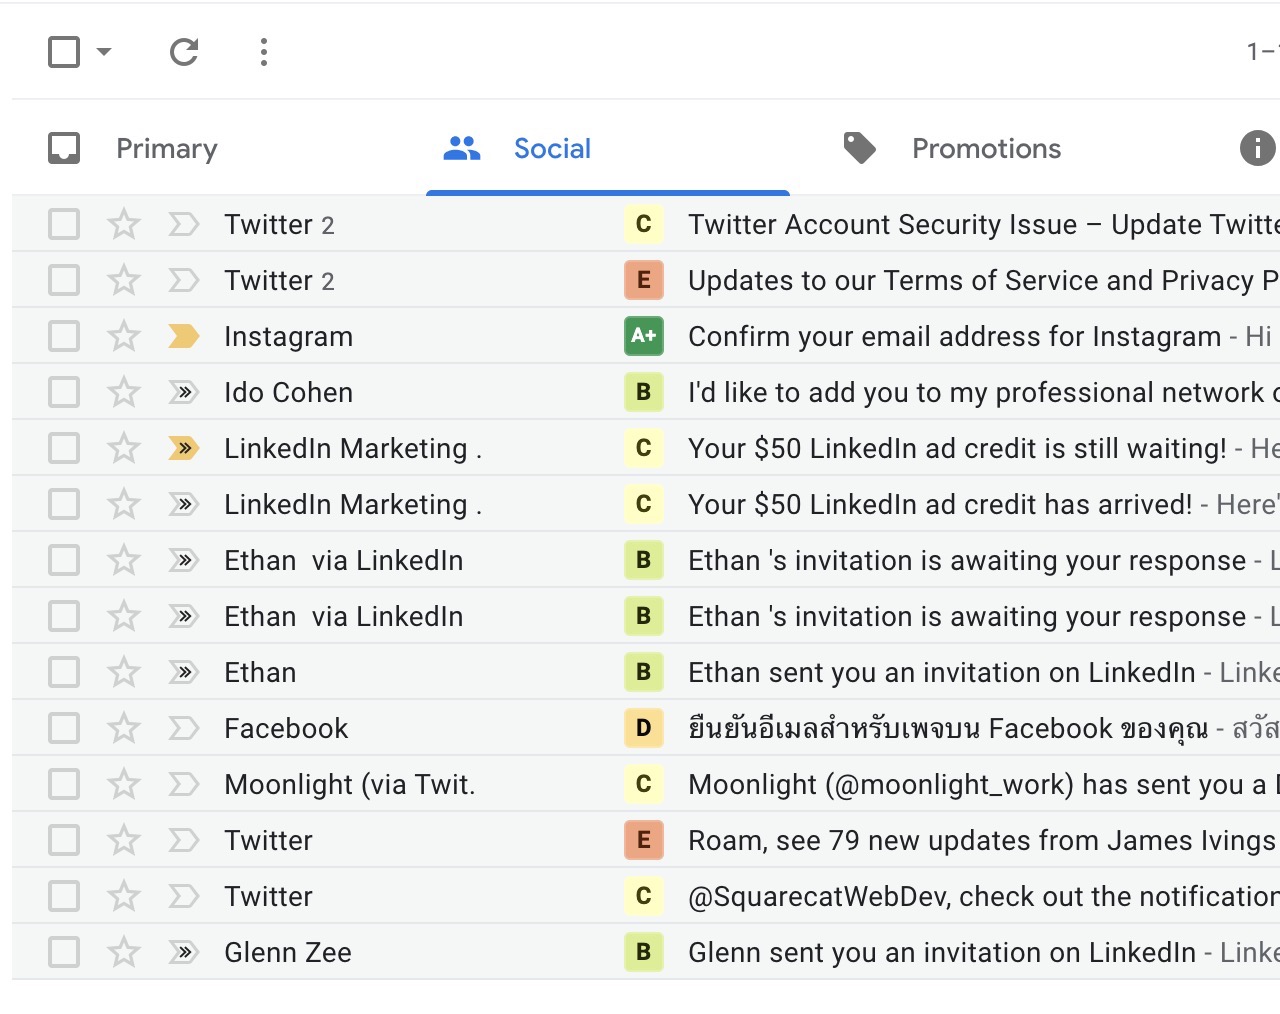The image size is (1280, 1014).
Task: Open the more options three-dot menu
Action: tap(264, 52)
